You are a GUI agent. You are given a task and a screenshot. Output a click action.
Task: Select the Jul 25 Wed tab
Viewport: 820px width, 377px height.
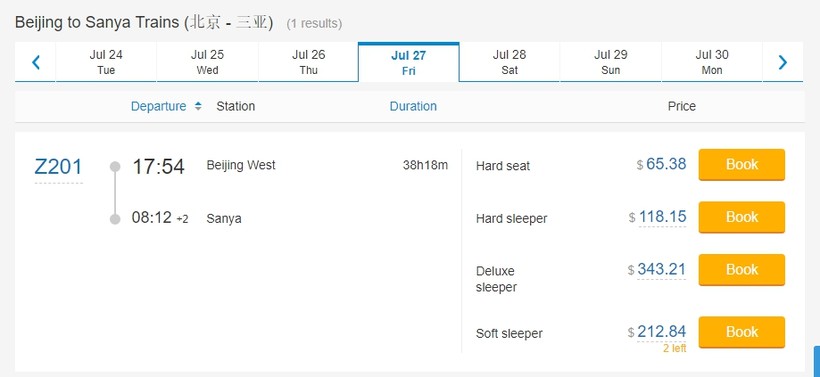coord(208,62)
